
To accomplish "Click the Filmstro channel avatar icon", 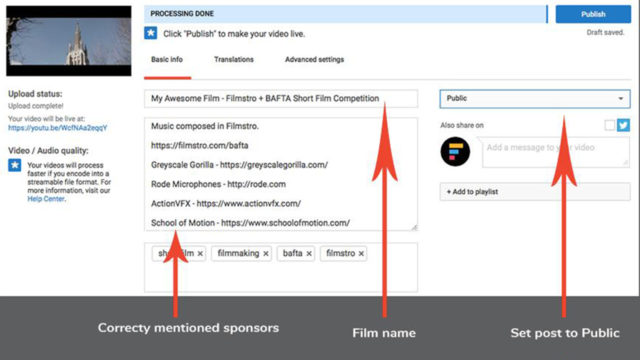I will [455, 152].
